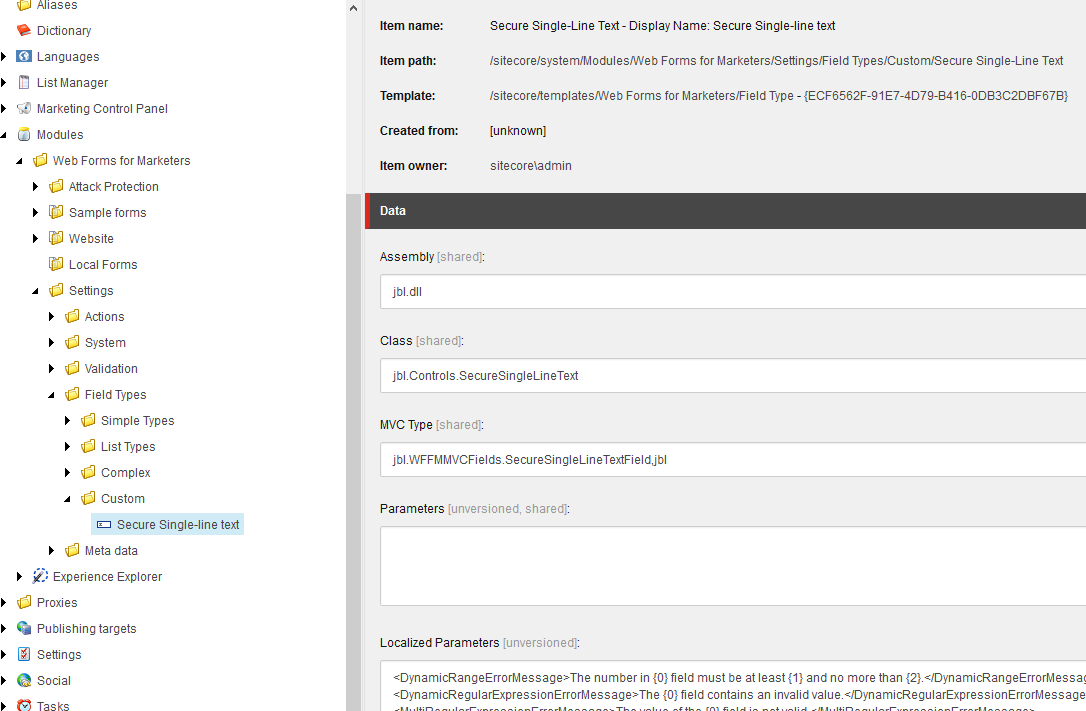
Task: Click the Website folder icon
Action: point(56,238)
